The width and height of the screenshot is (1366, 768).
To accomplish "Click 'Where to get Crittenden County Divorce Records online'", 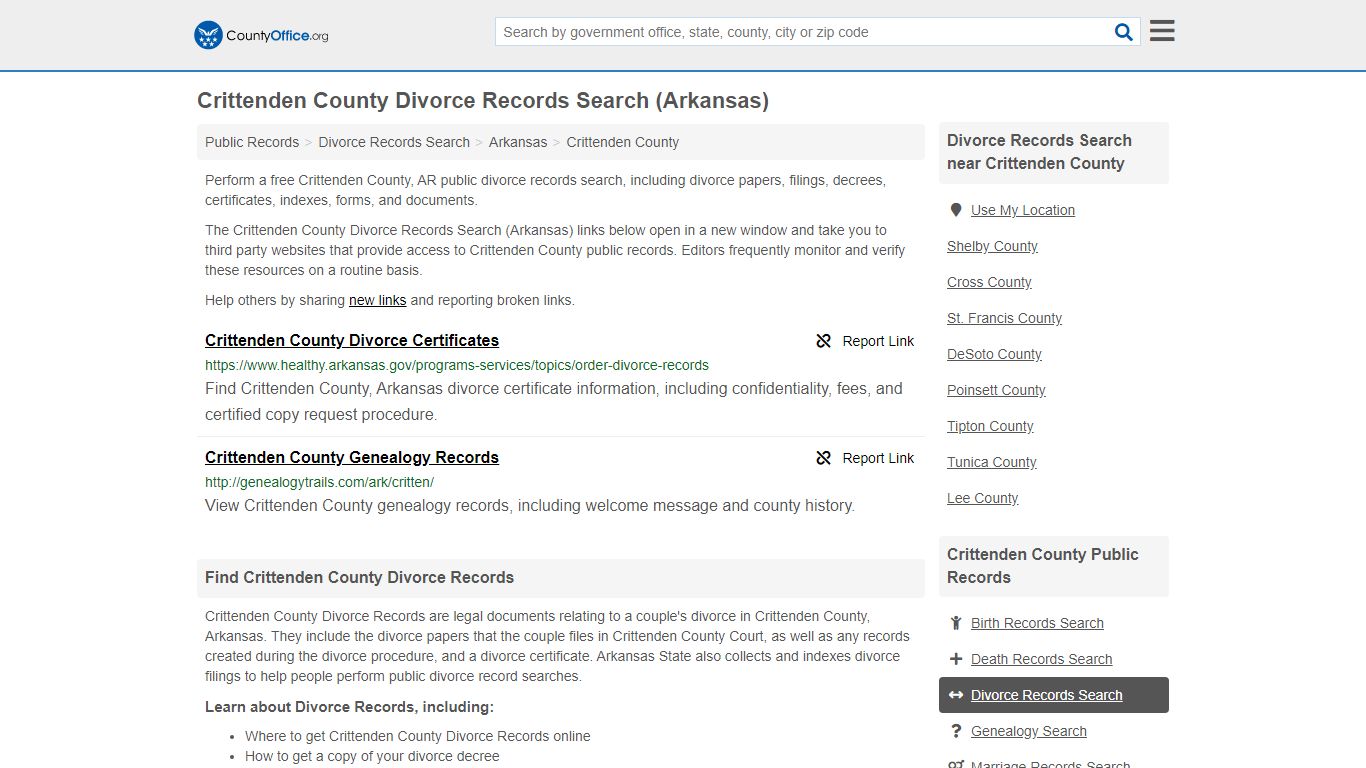I will (417, 736).
